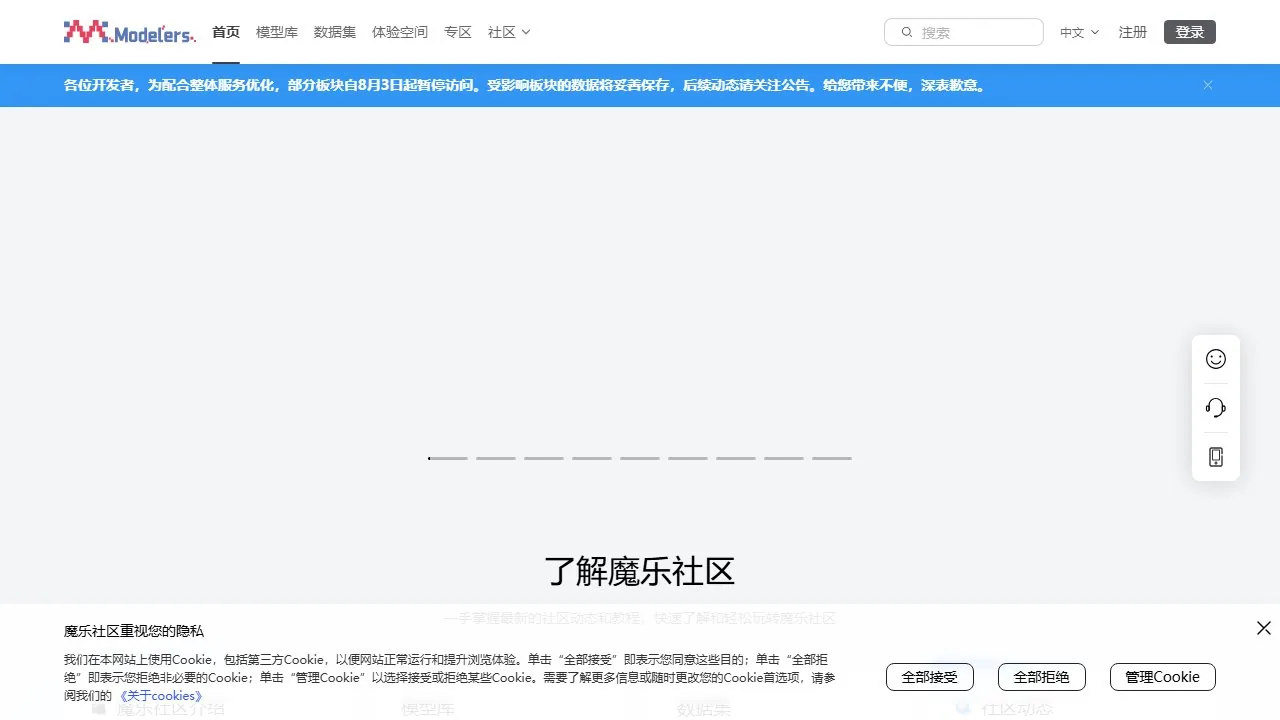Open the headset customer support icon

pos(1216,408)
